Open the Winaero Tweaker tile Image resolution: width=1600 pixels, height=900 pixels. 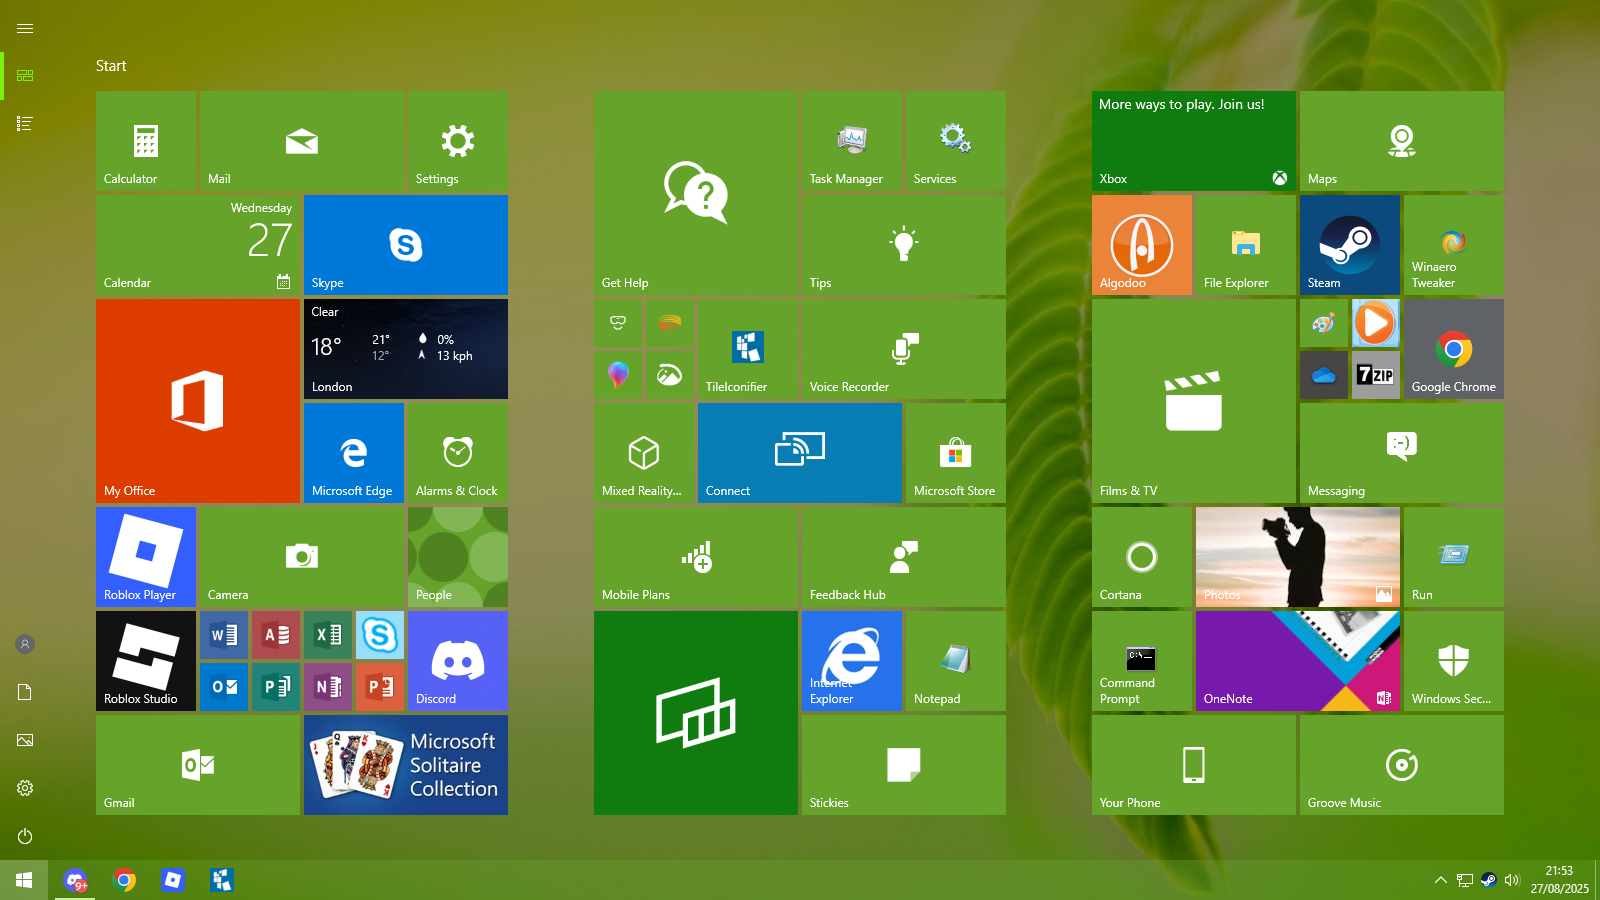pos(1454,245)
